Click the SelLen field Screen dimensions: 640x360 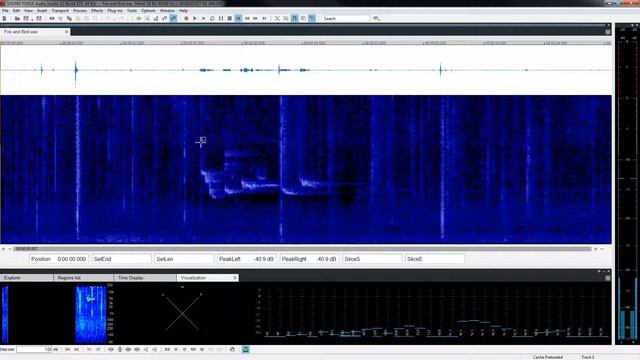pyautogui.click(x=184, y=259)
